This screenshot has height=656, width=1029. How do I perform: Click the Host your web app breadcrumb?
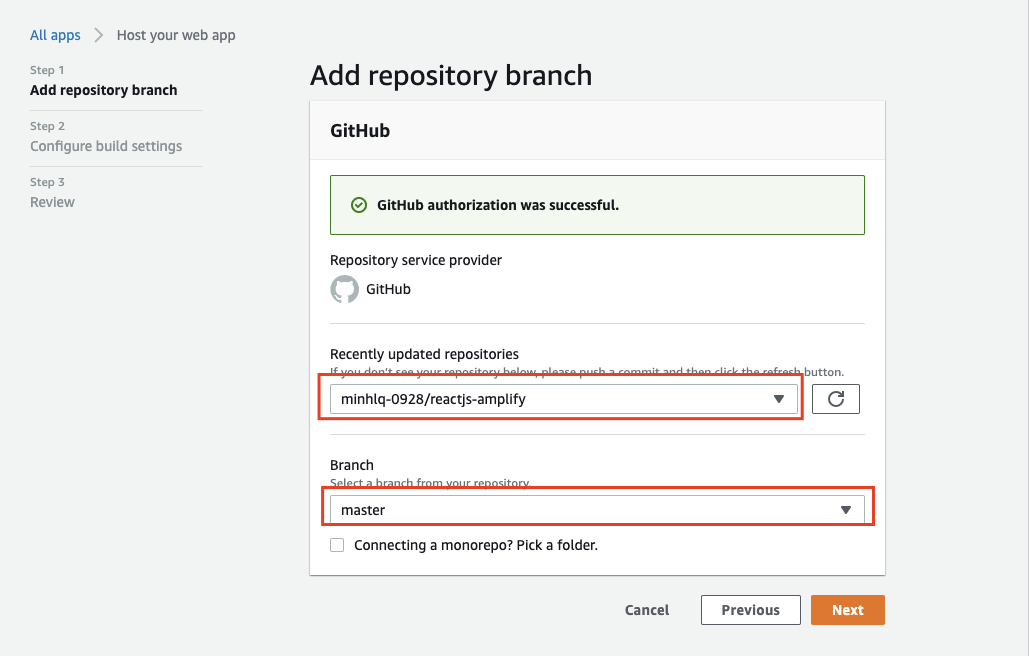tap(176, 35)
